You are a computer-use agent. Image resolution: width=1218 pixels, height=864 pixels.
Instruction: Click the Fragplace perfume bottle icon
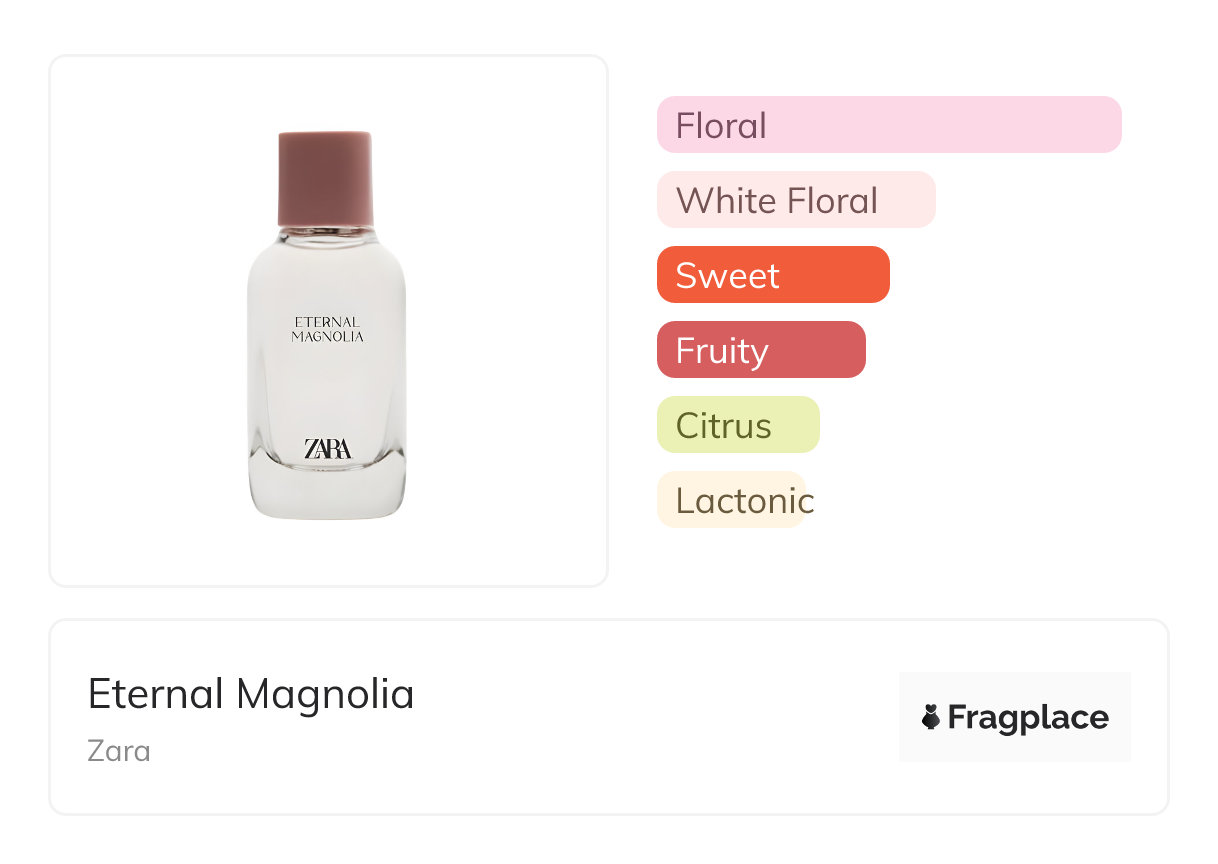[931, 717]
